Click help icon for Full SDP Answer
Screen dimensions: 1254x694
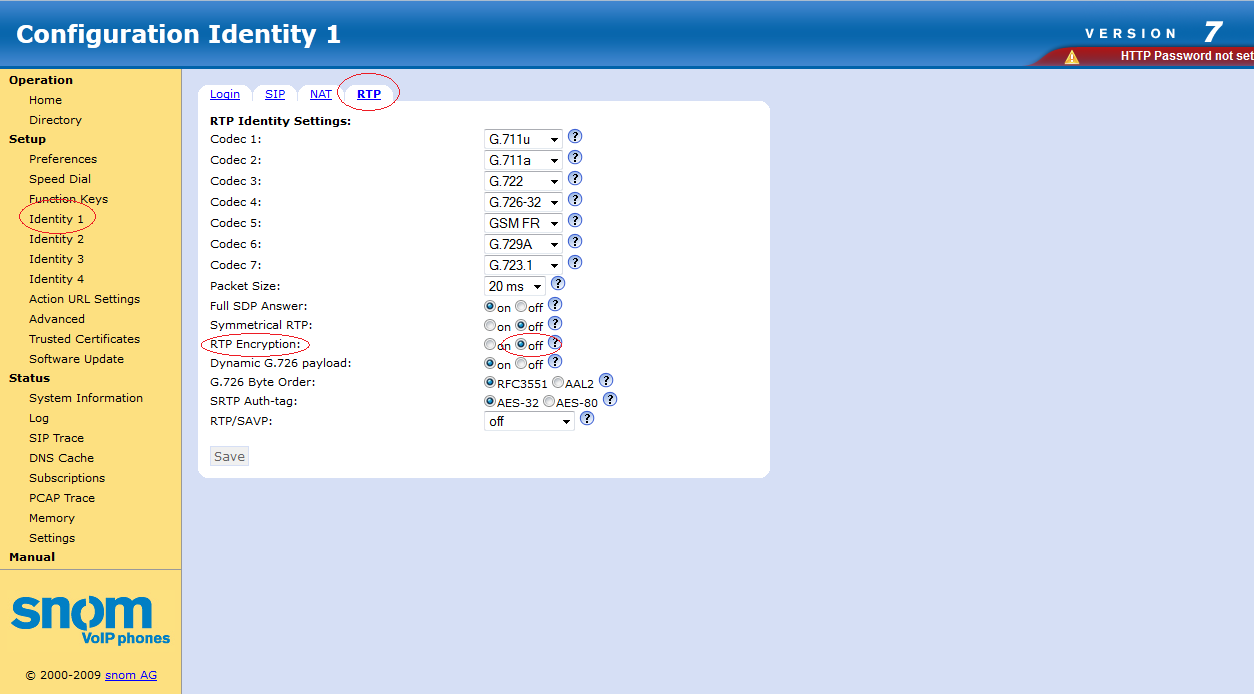pos(555,305)
